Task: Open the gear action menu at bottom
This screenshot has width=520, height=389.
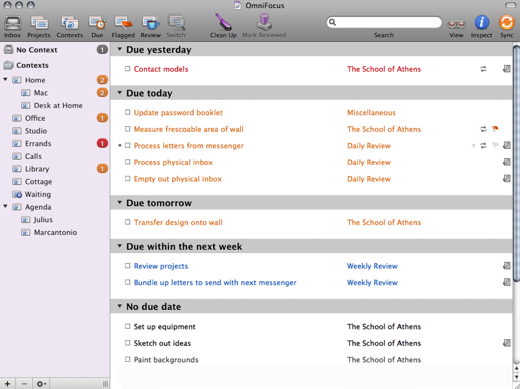Action: (x=41, y=384)
